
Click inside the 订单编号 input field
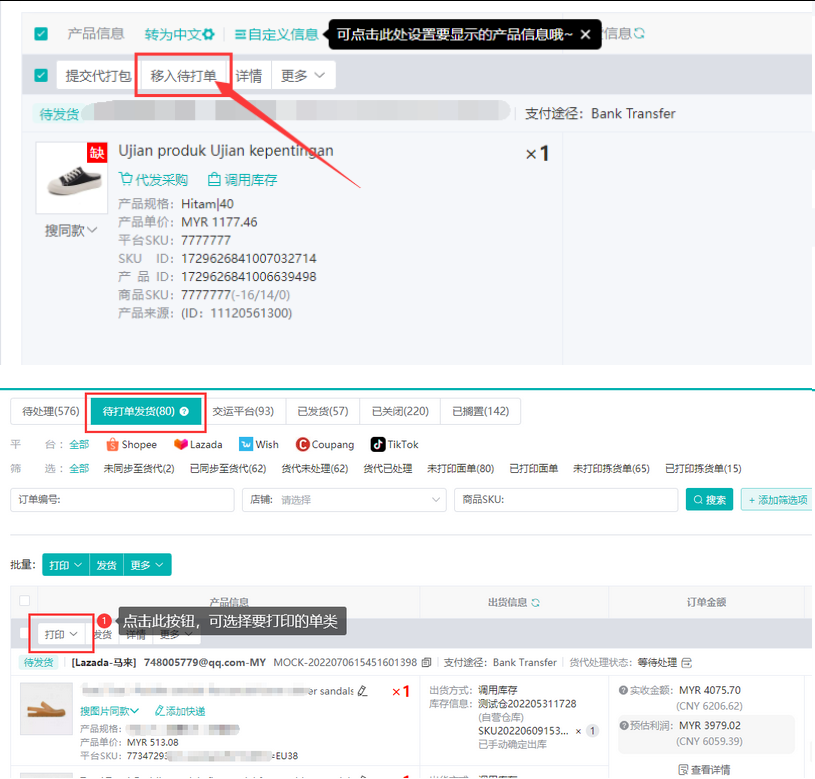[x=120, y=500]
